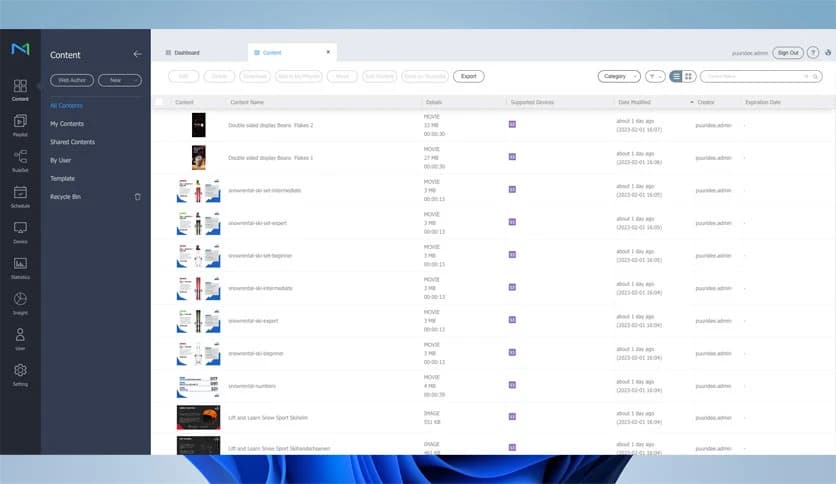Click the Move toolbar button
Screen dimensions: 836x484
(x=342, y=76)
